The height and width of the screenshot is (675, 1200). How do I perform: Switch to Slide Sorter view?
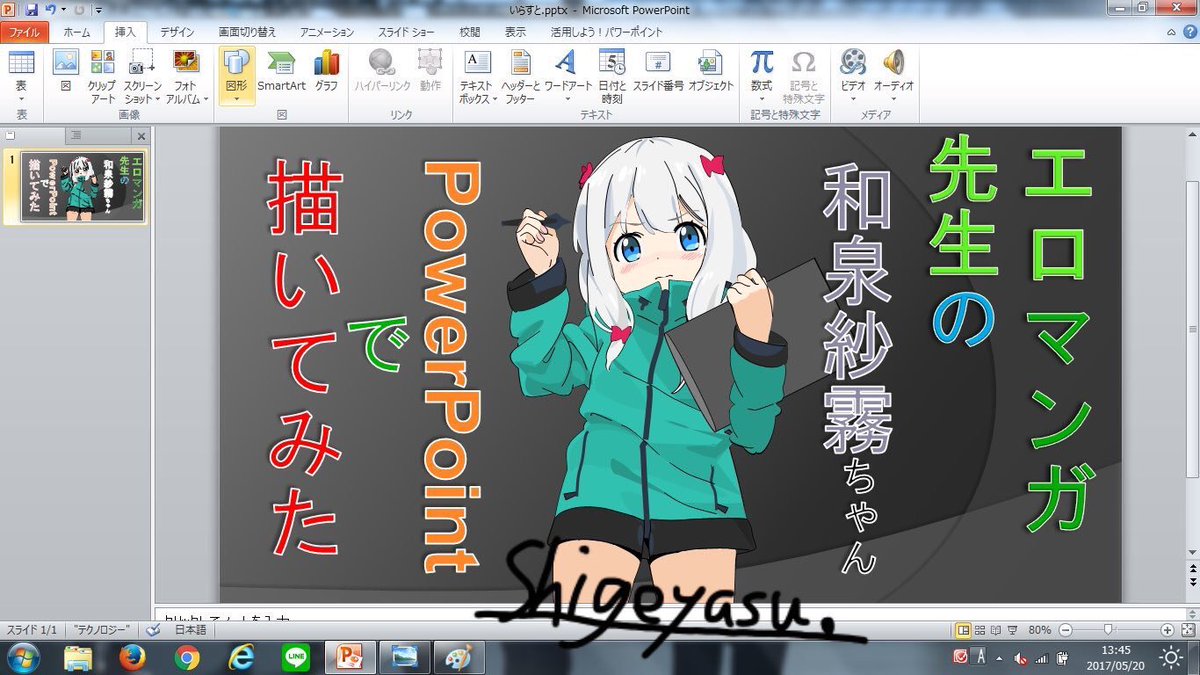(x=978, y=630)
